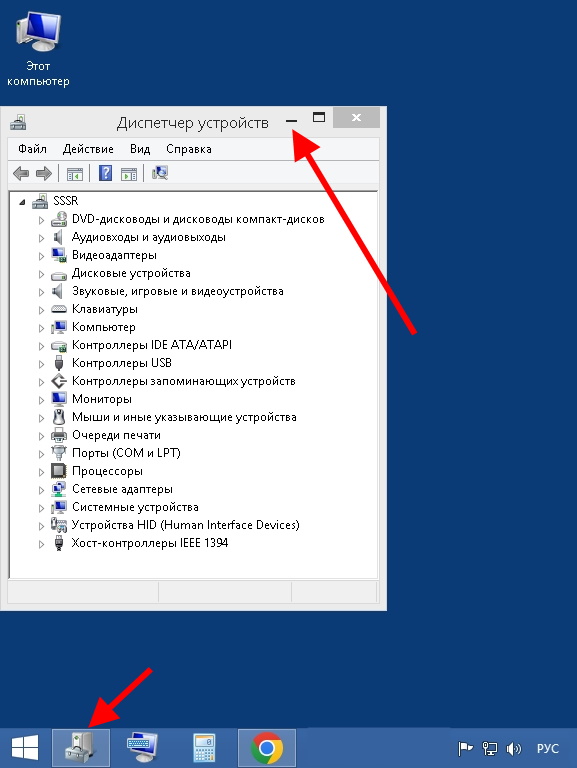Open the Справка menu
Screen dimensions: 577x768
189,149
